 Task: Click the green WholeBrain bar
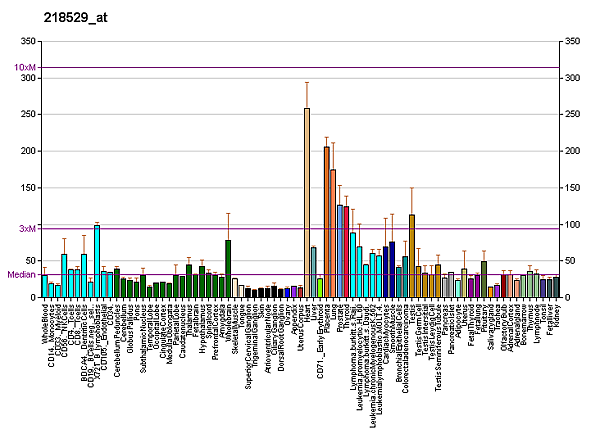click(x=228, y=268)
